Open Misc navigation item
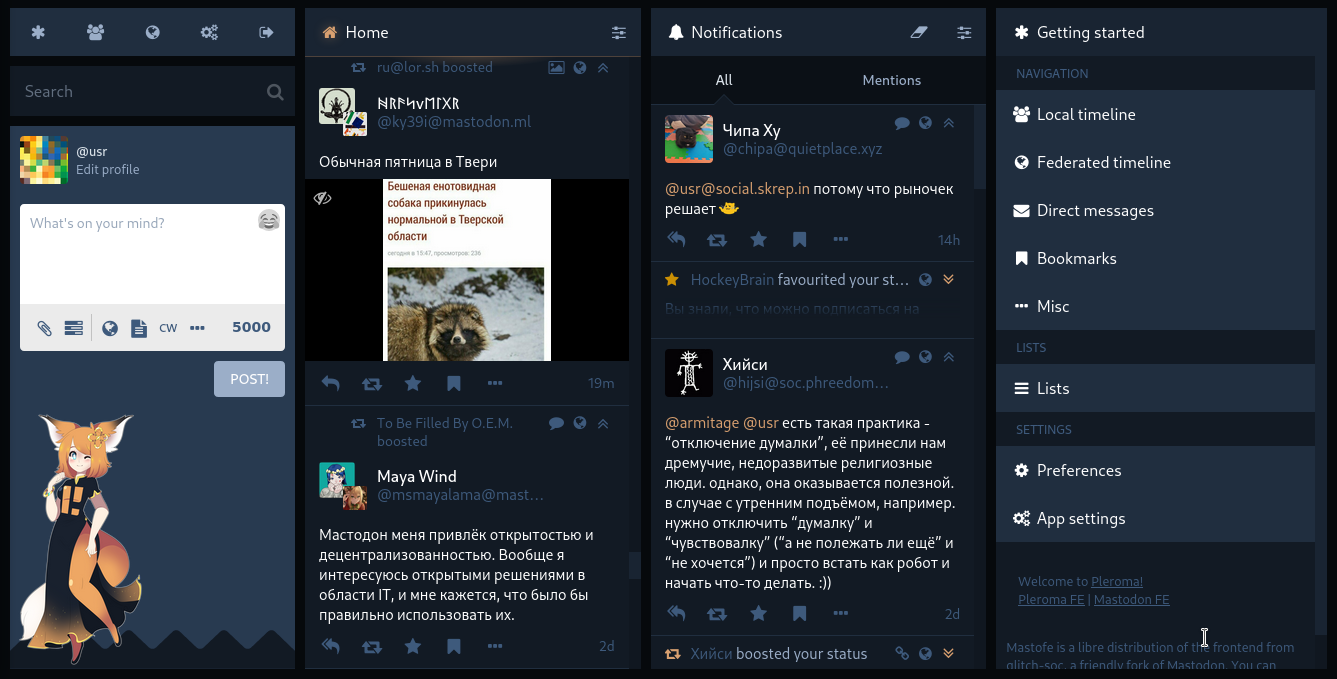The image size is (1337, 679). pyautogui.click(x=1155, y=306)
